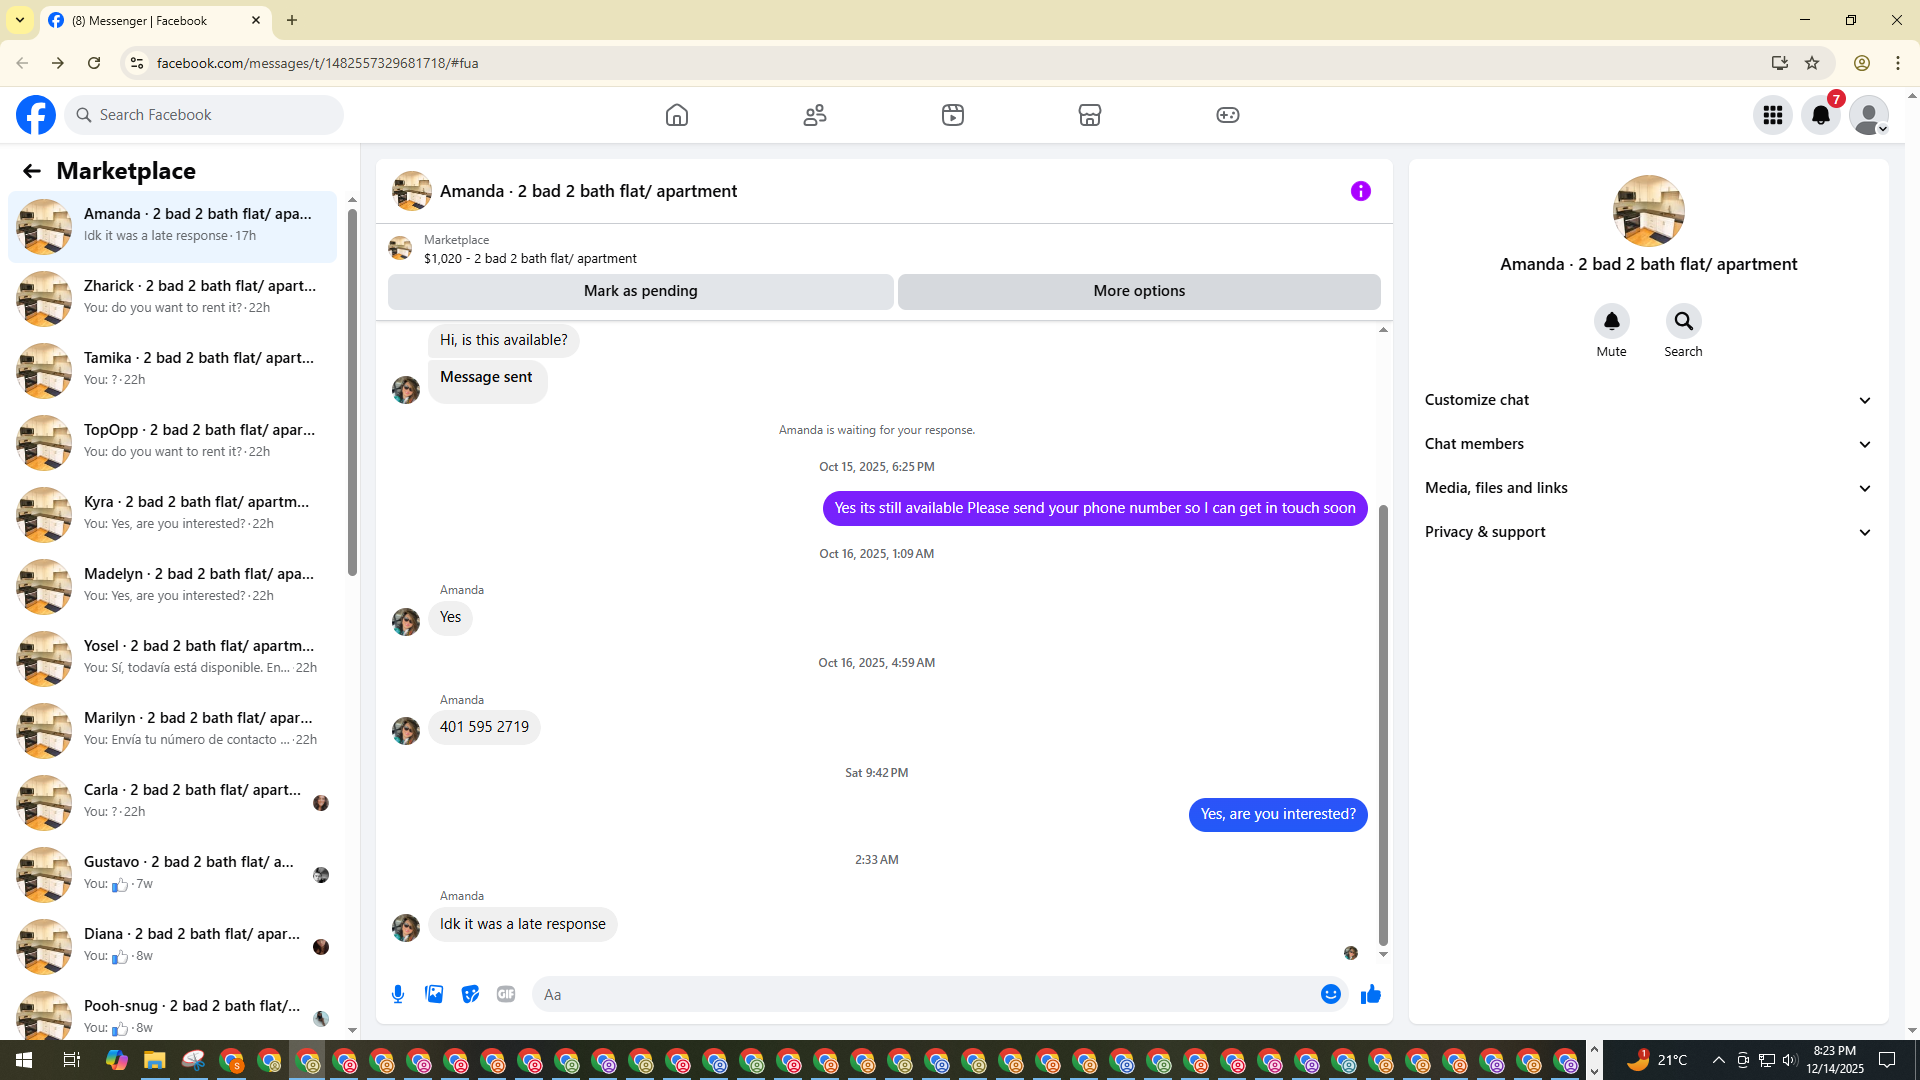The height and width of the screenshot is (1080, 1920).
Task: Click the Mark as pending button
Action: (640, 291)
